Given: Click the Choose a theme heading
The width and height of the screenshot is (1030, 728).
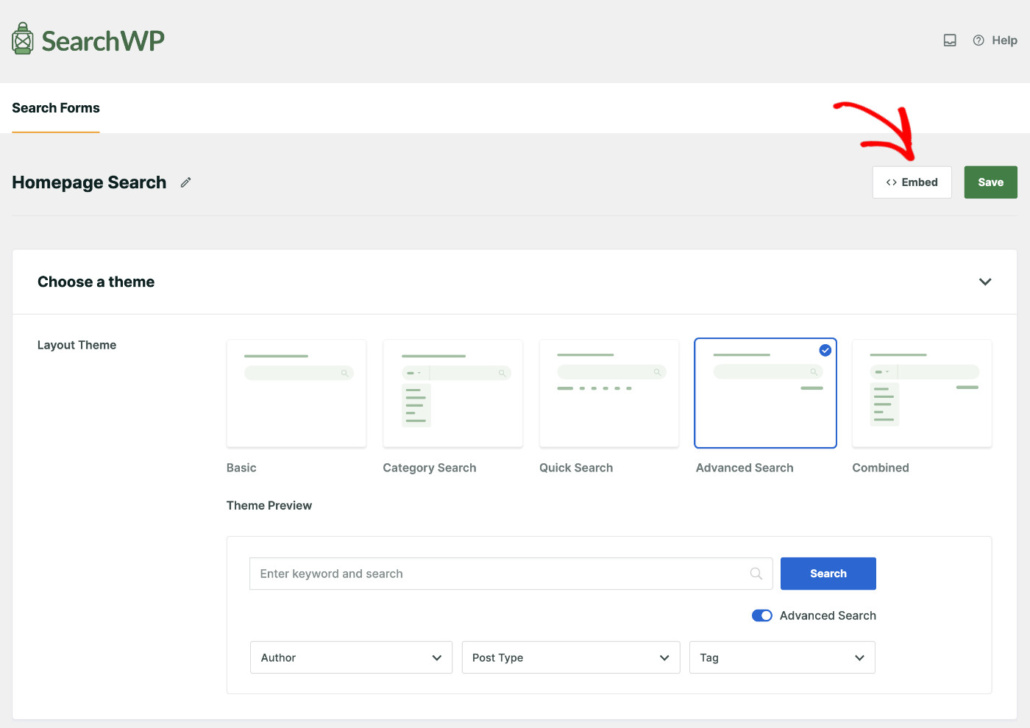Looking at the screenshot, I should (x=96, y=282).
